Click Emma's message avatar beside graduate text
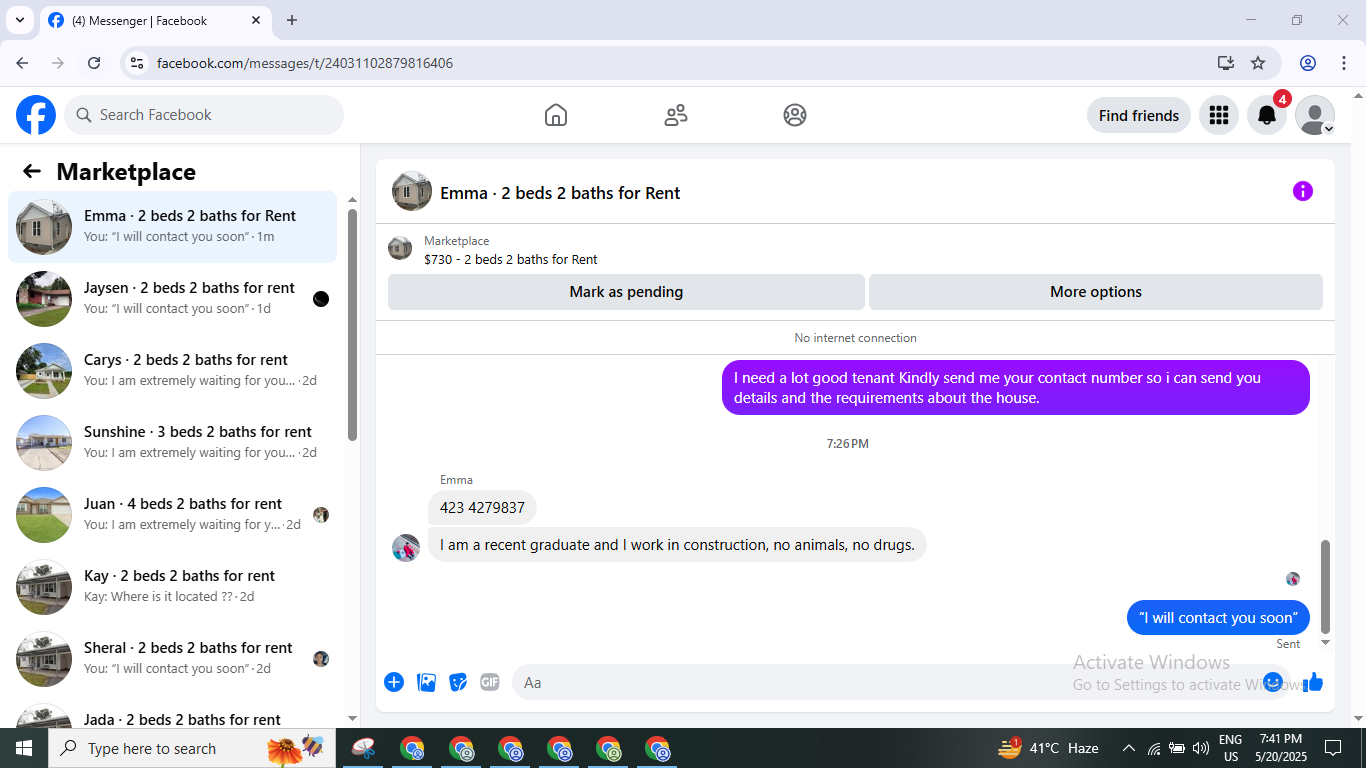This screenshot has height=768, width=1366. 406,547
